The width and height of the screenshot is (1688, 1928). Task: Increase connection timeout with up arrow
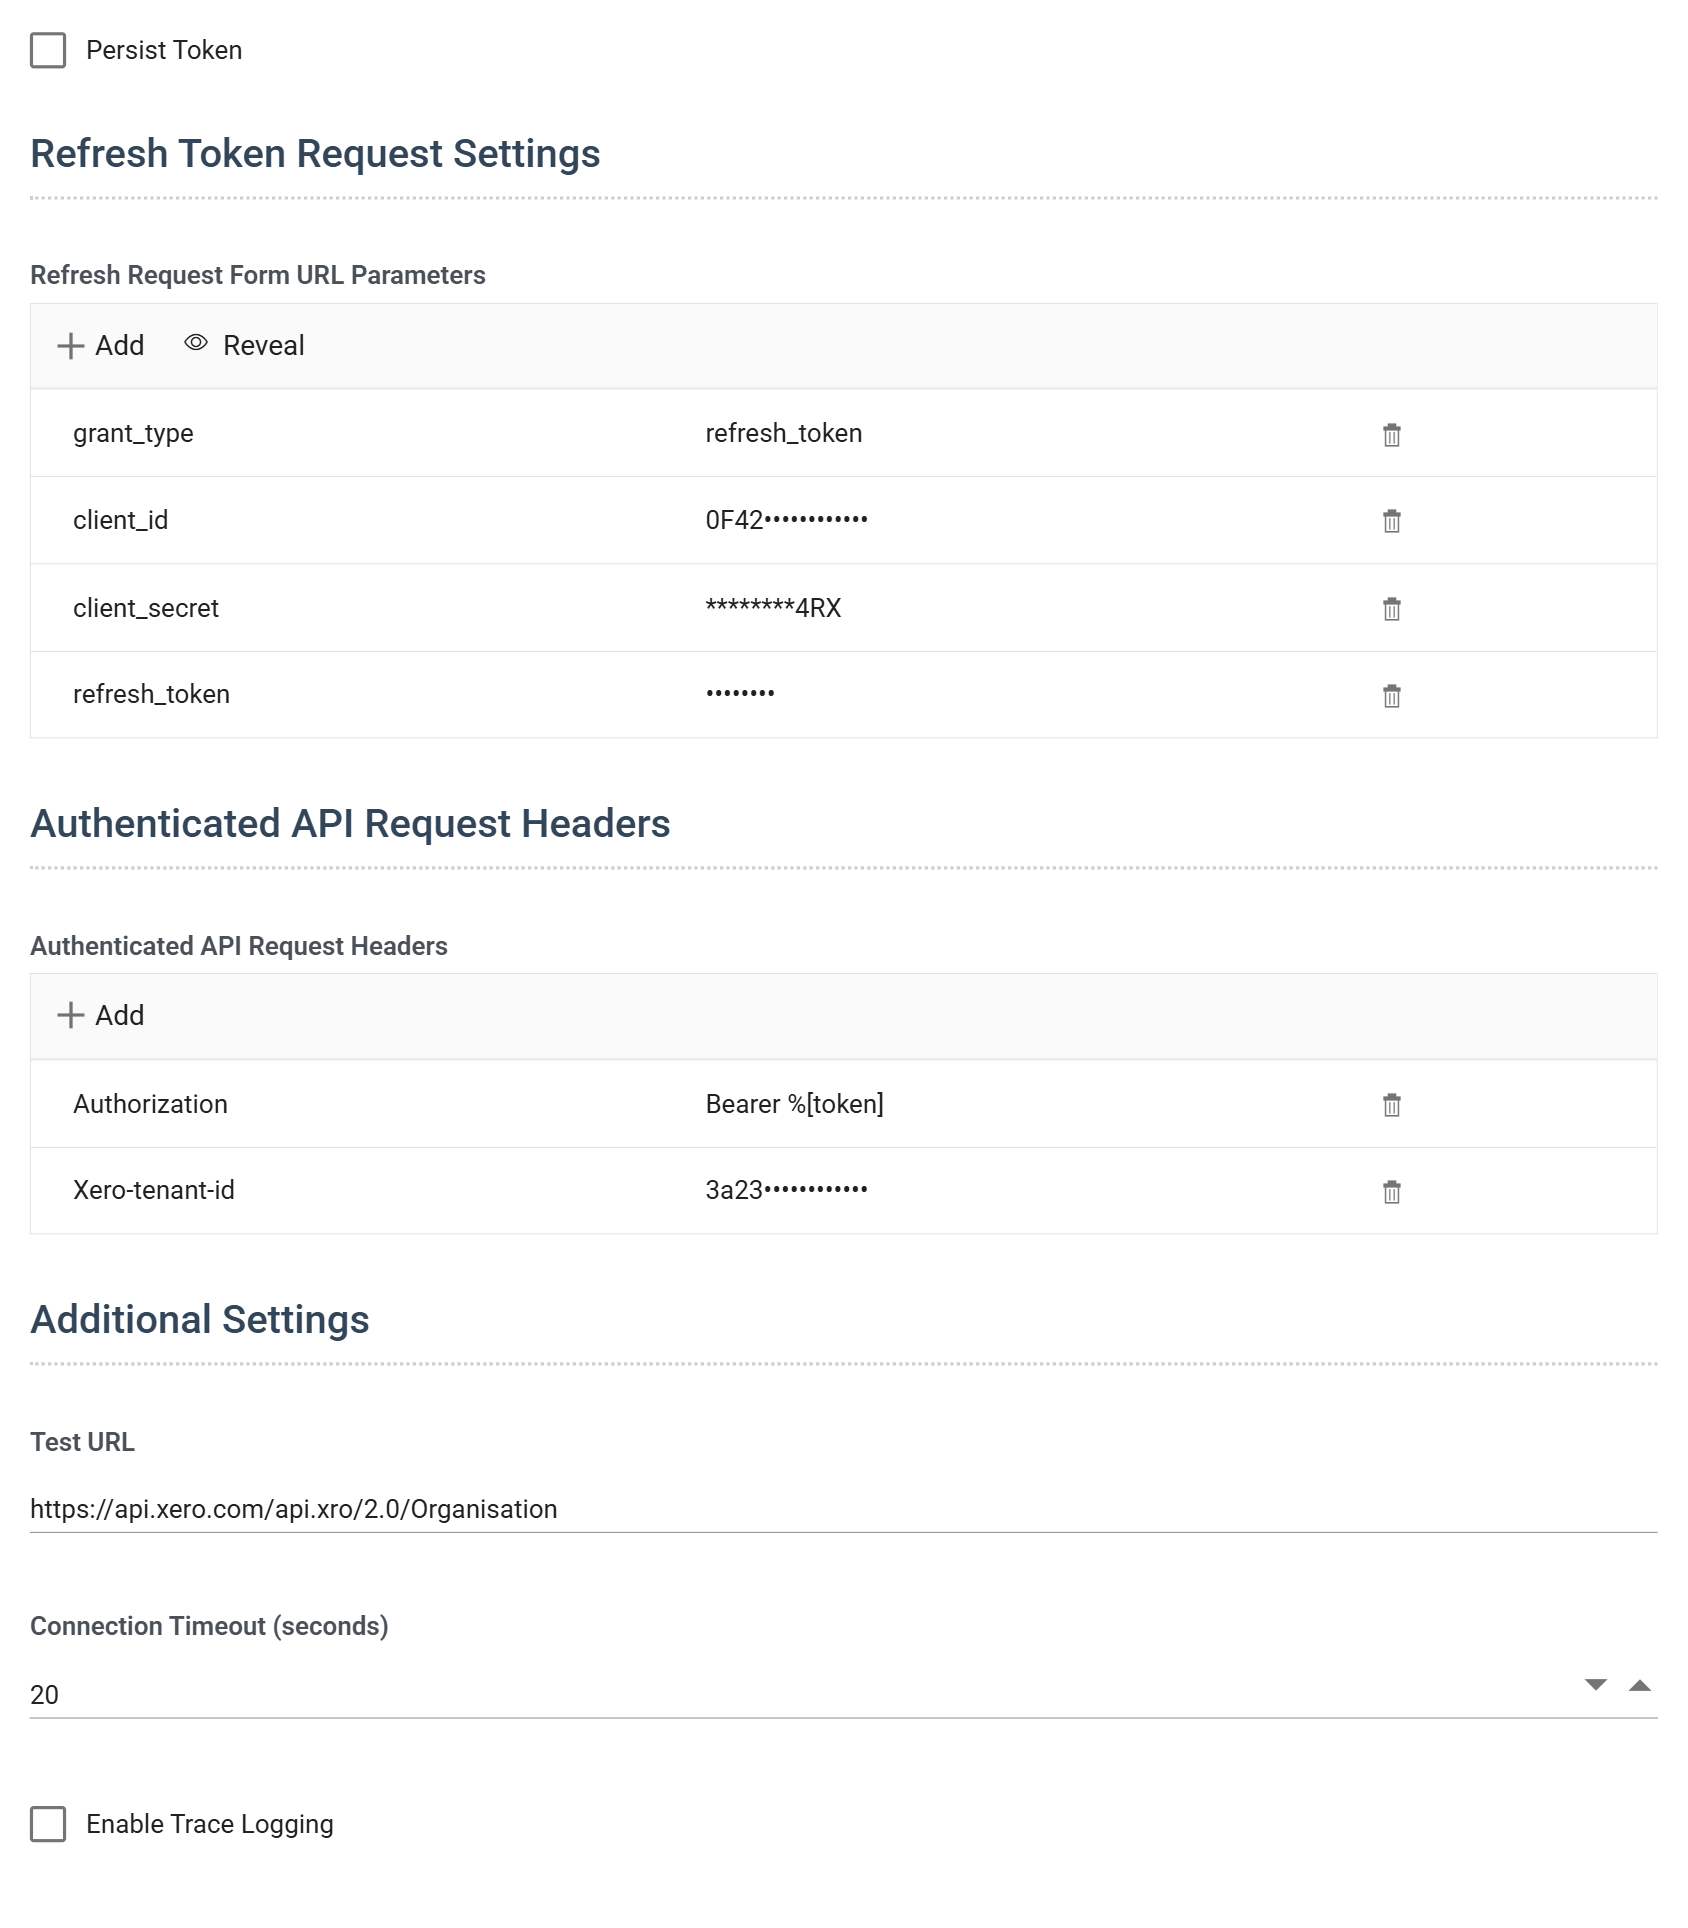(1640, 1685)
